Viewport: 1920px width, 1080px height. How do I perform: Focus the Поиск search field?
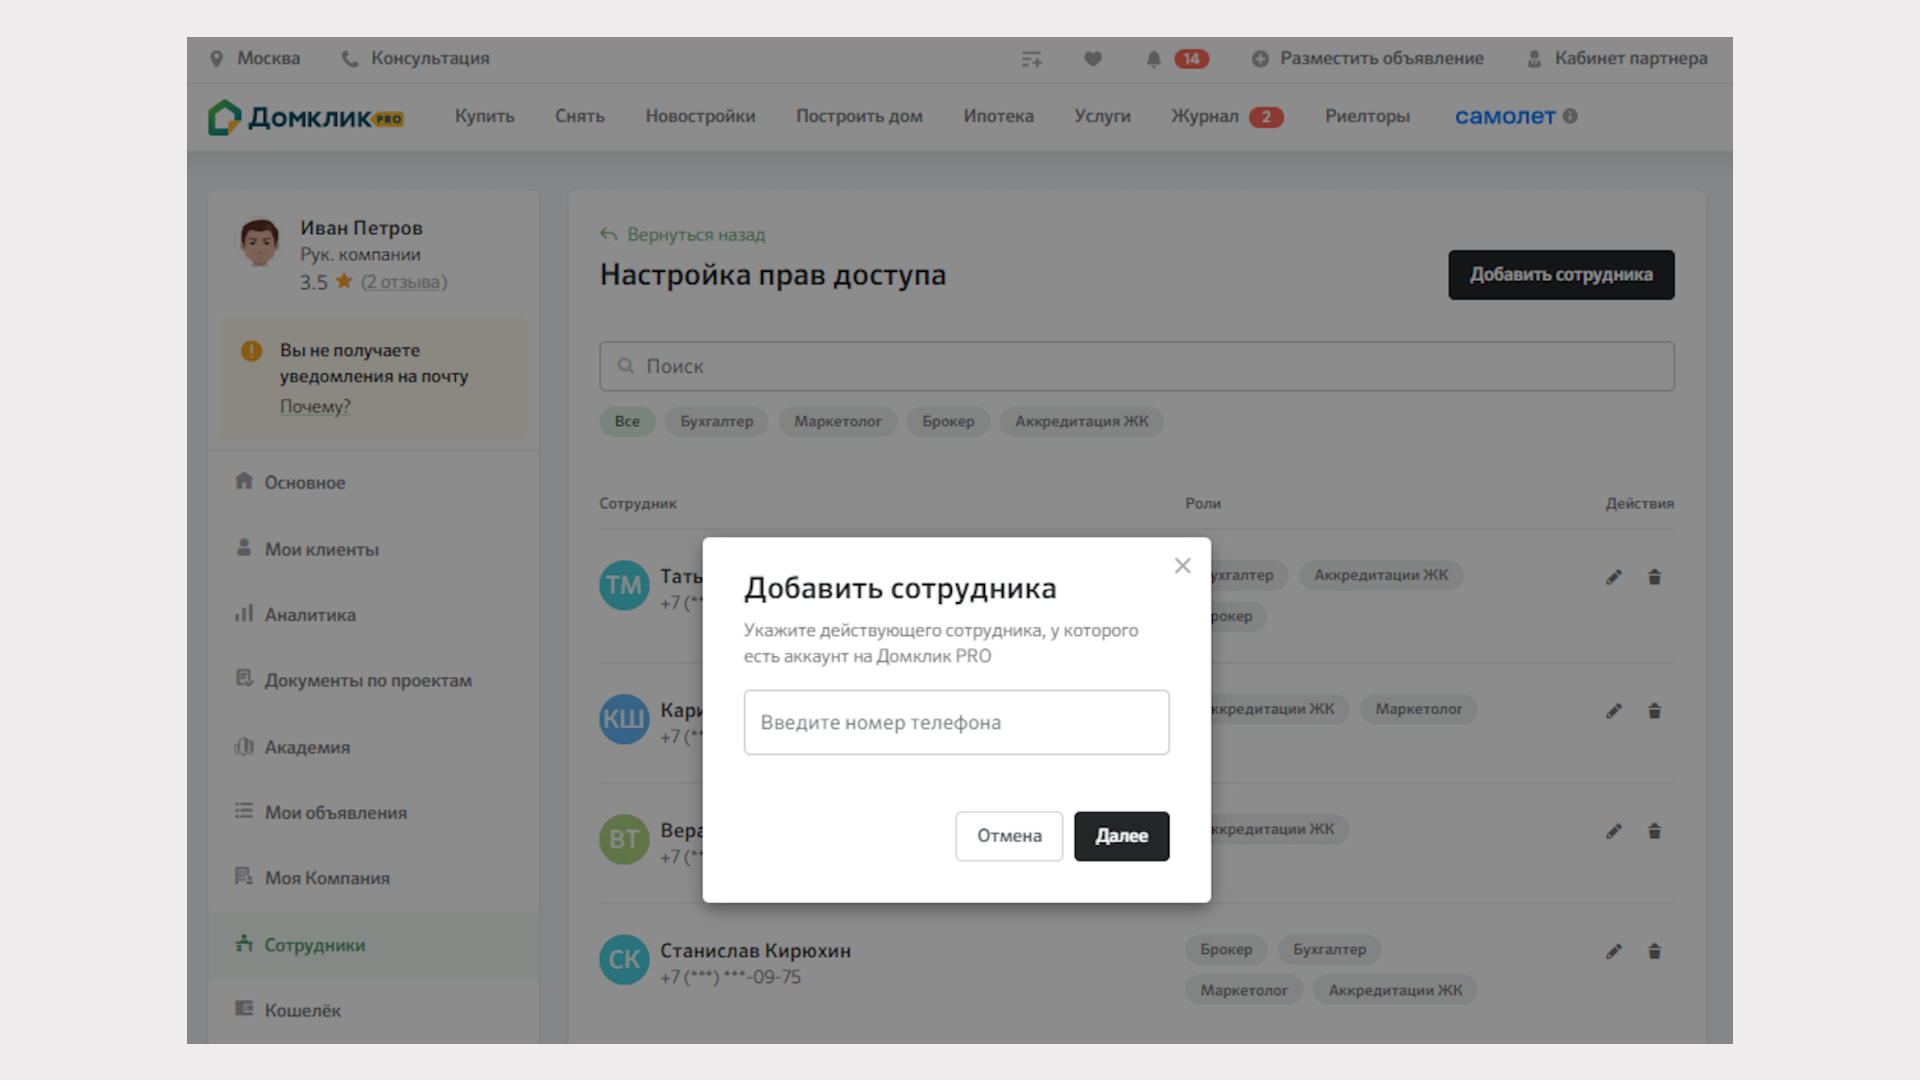[x=1137, y=366]
